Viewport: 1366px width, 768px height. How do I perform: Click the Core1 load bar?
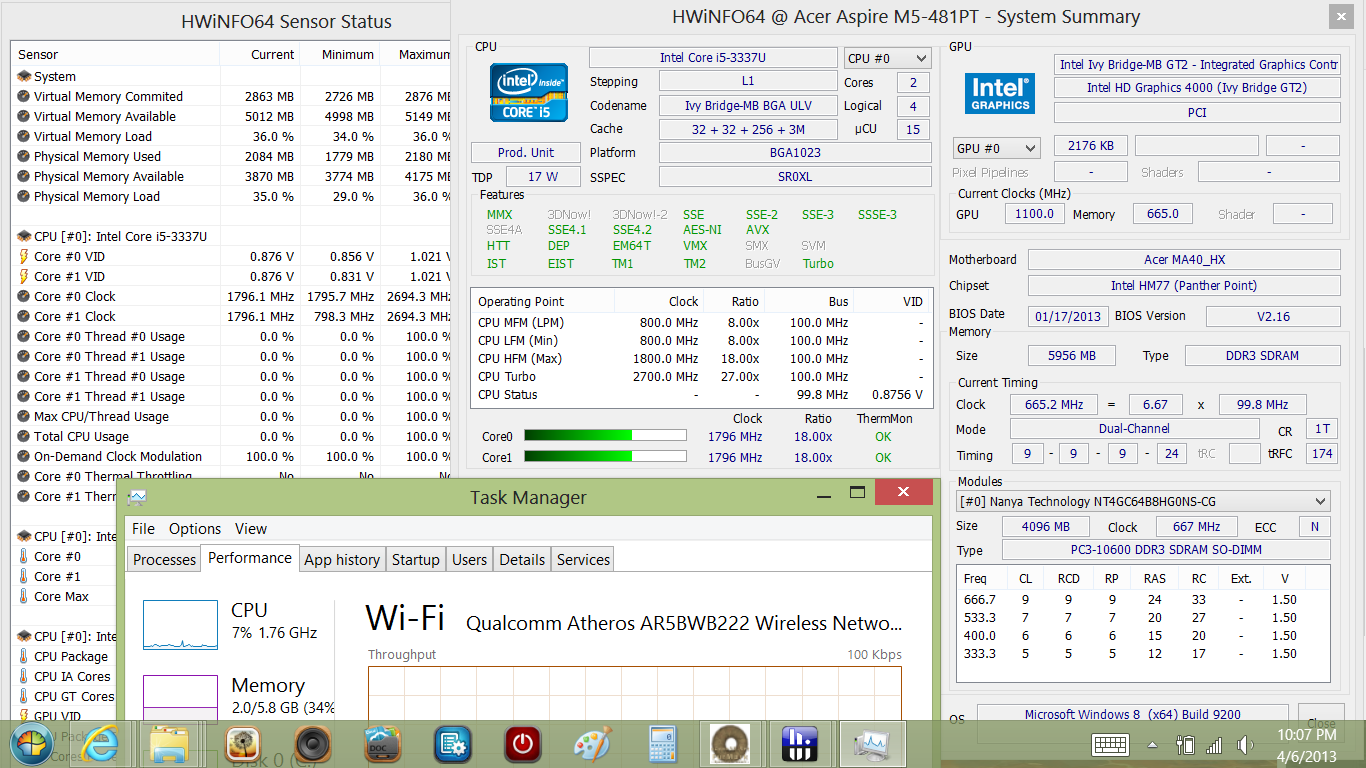pyautogui.click(x=605, y=456)
